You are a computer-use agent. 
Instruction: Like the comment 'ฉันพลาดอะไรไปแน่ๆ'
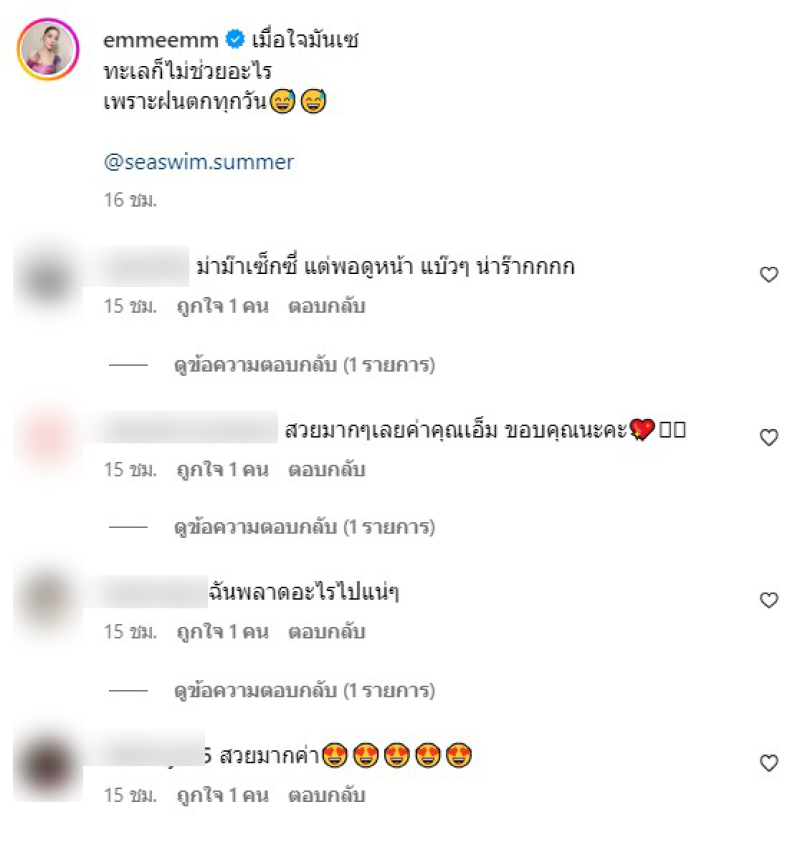coord(769,600)
